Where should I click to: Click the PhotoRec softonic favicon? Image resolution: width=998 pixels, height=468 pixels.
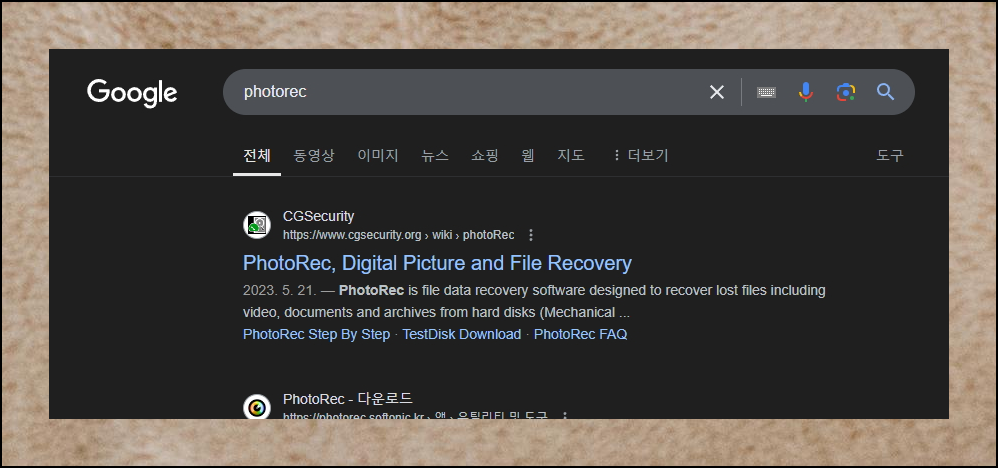[x=257, y=406]
